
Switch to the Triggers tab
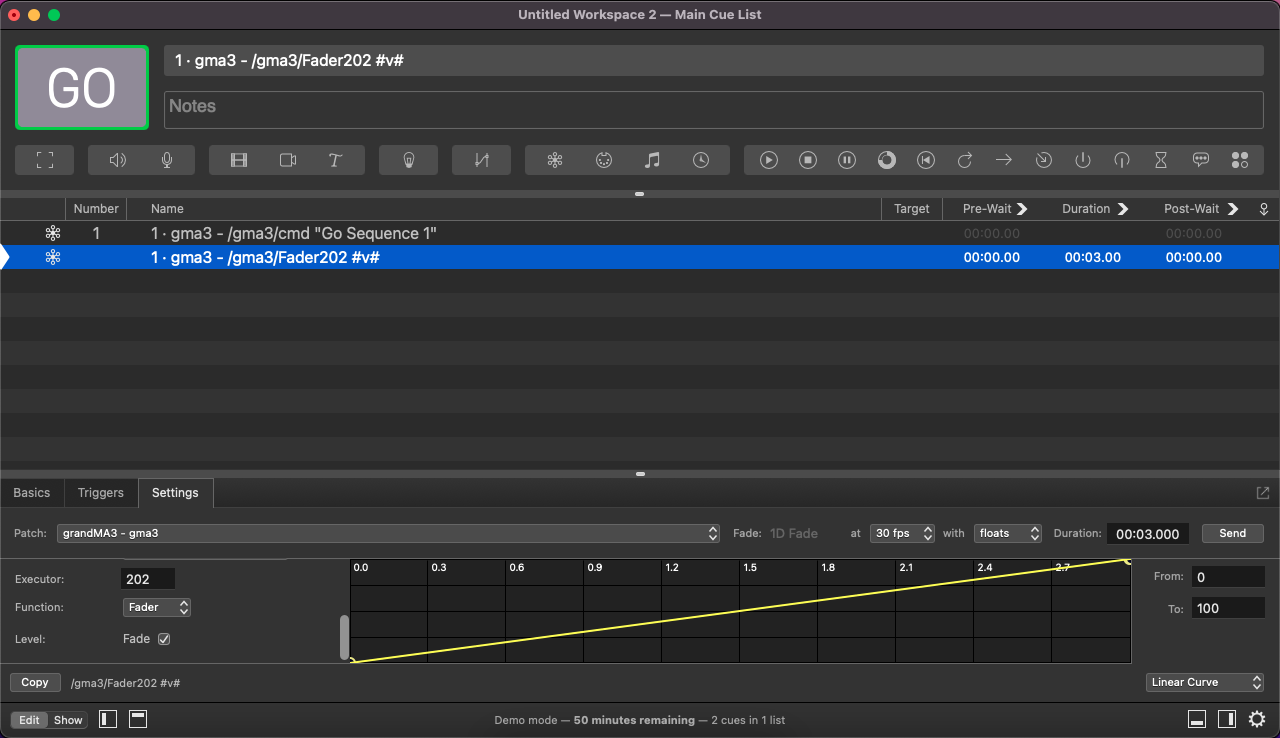(x=101, y=493)
